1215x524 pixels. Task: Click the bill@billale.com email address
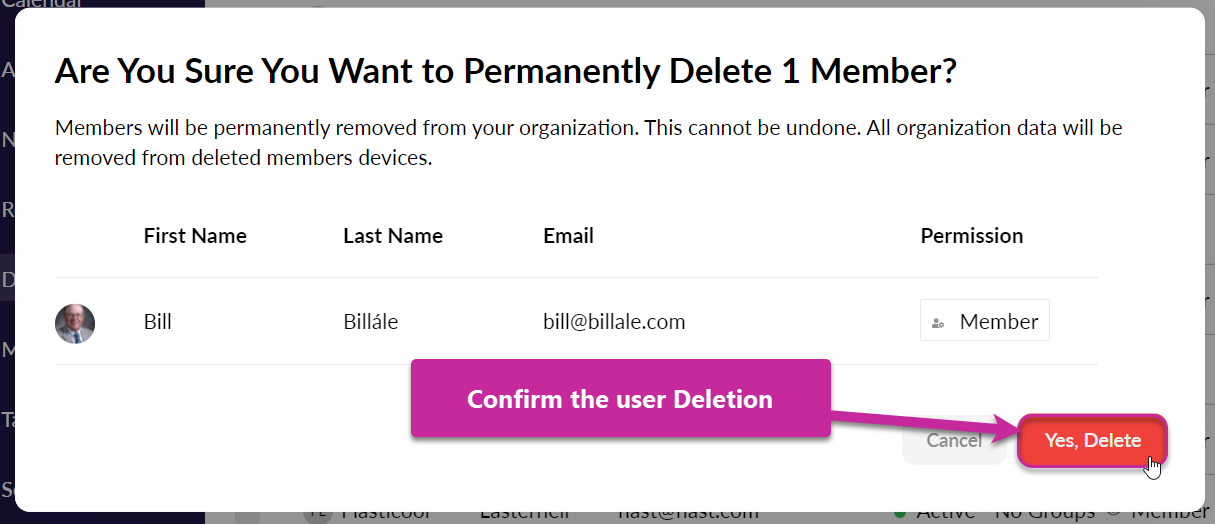(614, 322)
